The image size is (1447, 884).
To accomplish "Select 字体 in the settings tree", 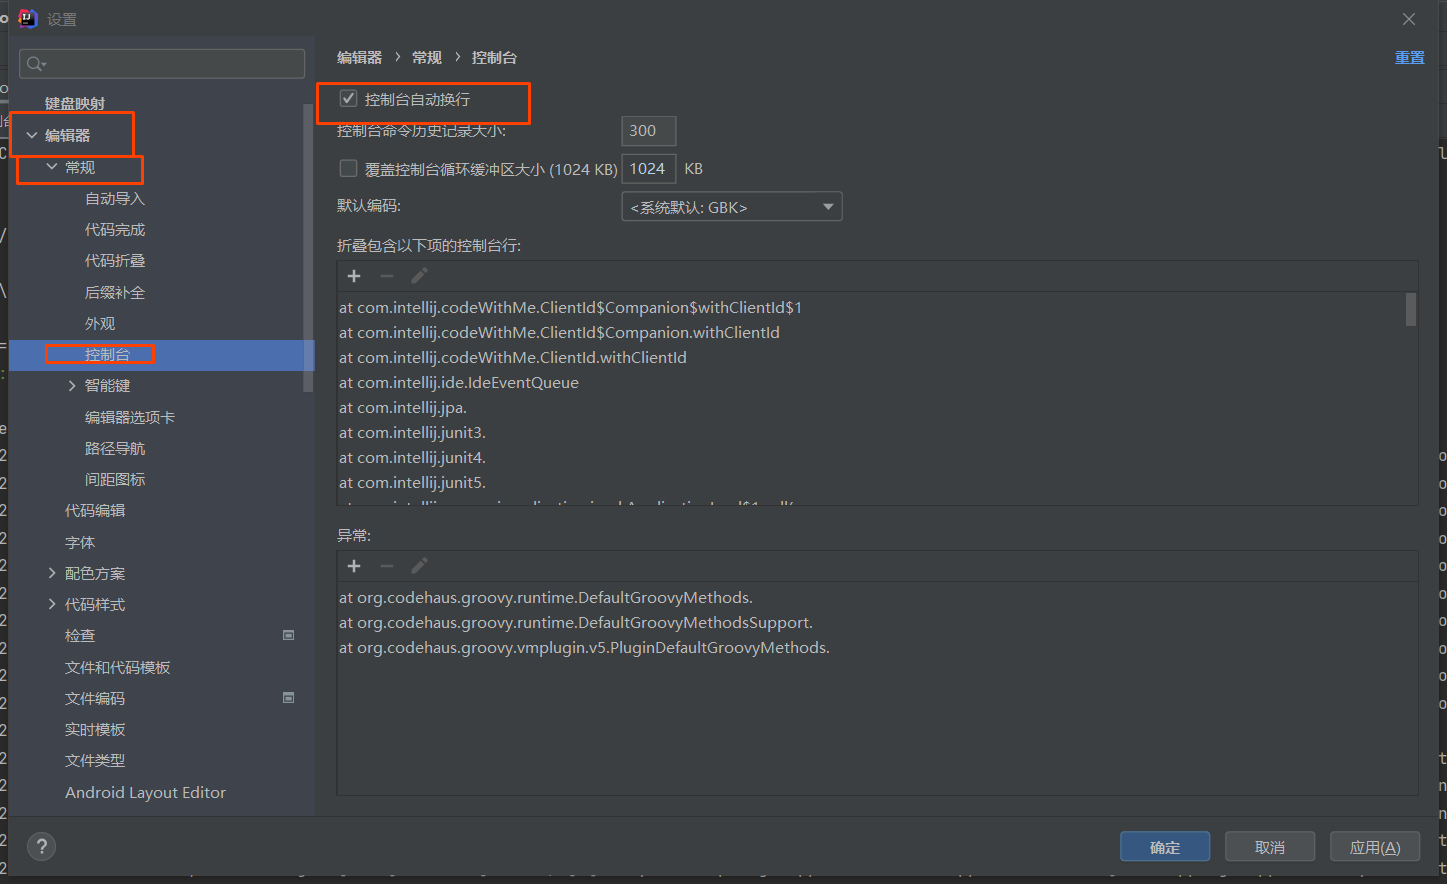I will click(x=80, y=542).
